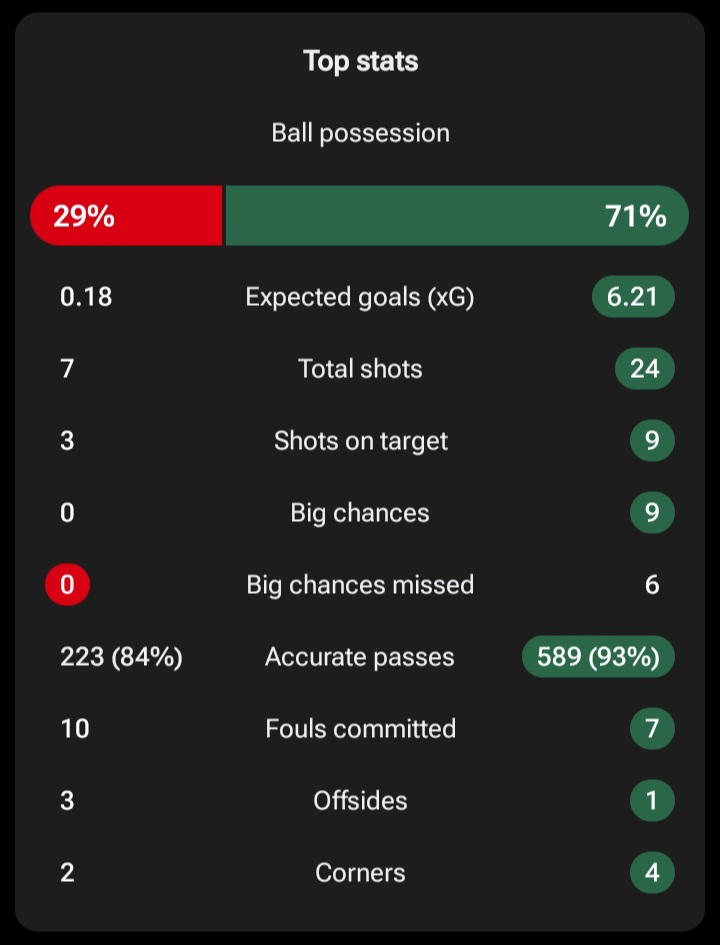Image resolution: width=720 pixels, height=945 pixels.
Task: Click the Fouls committed label
Action: (x=360, y=729)
